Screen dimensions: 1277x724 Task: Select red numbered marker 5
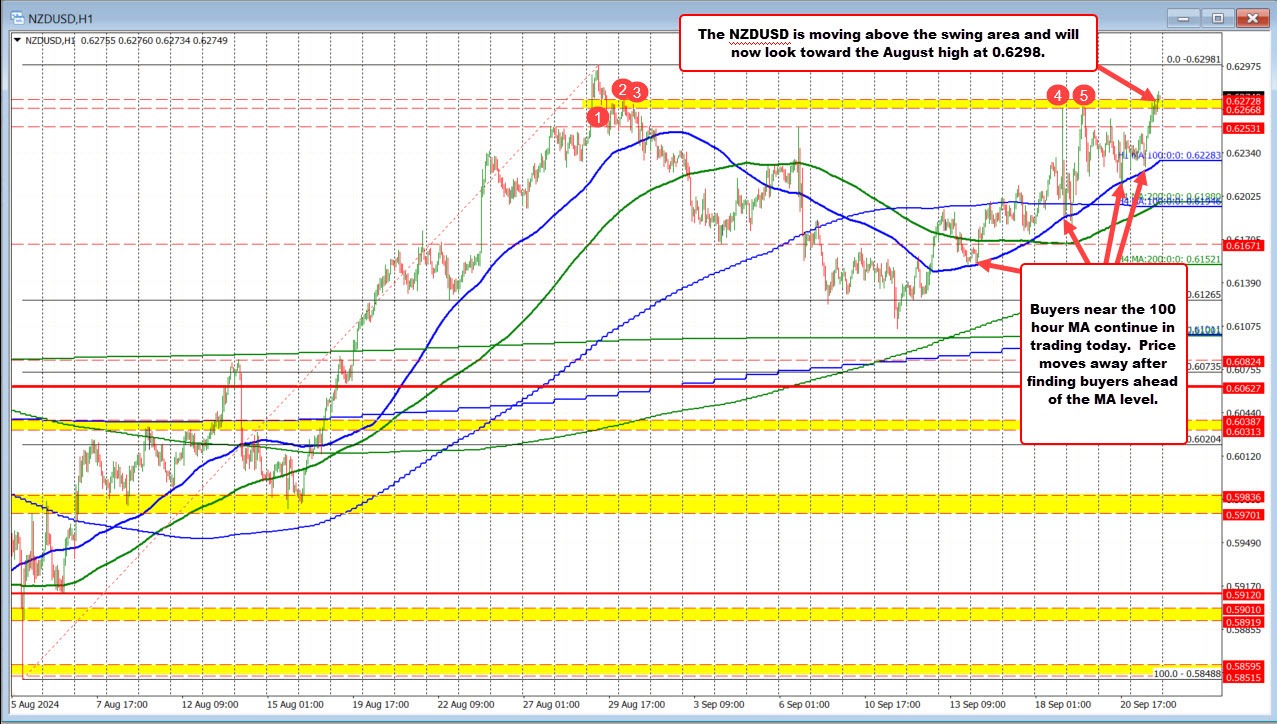[x=1082, y=96]
